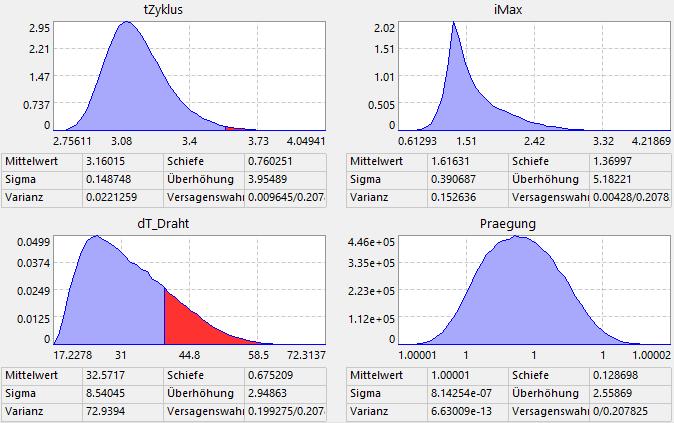Select the dT_Draht failure probability value 0.199275
674x423 pixels.
[283, 413]
